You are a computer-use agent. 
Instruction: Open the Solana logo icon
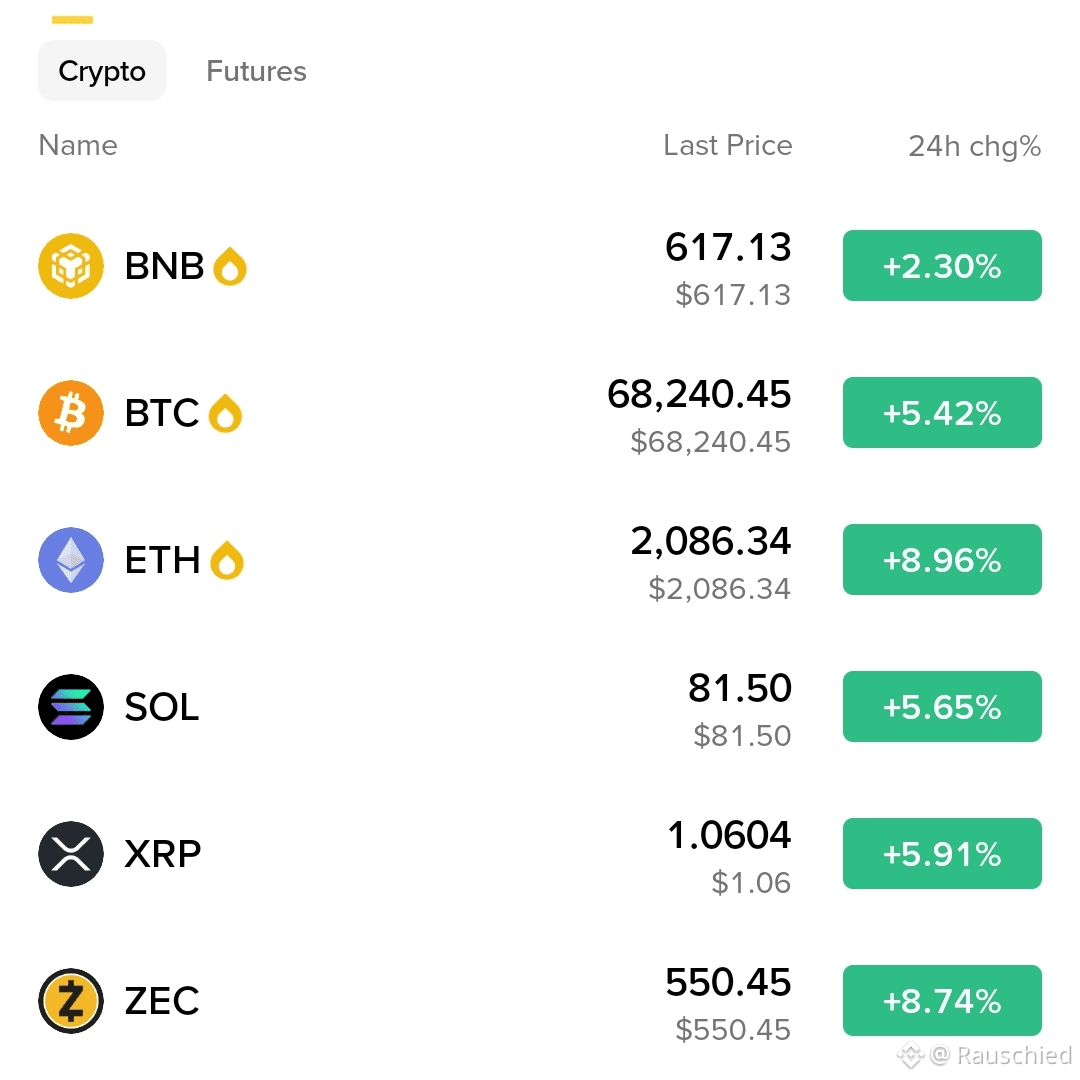click(x=71, y=707)
